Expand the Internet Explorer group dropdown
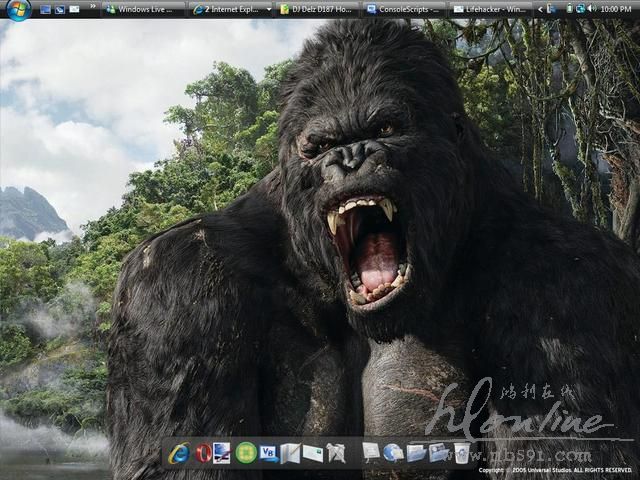The width and height of the screenshot is (640, 480). [x=267, y=9]
